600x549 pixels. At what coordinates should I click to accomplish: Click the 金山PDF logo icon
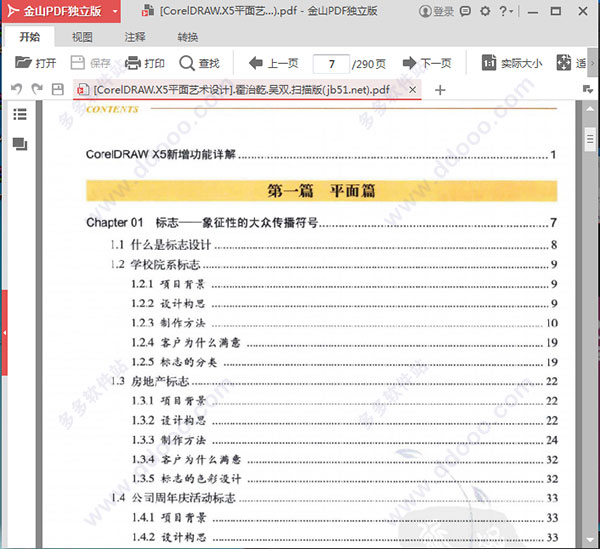(13, 11)
